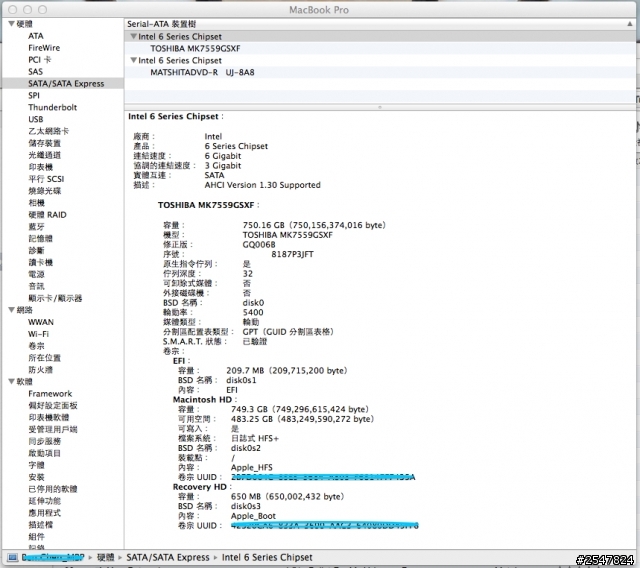This screenshot has height=568, width=640.
Task: Open the 印表機 sidebar item
Action: [x=40, y=167]
